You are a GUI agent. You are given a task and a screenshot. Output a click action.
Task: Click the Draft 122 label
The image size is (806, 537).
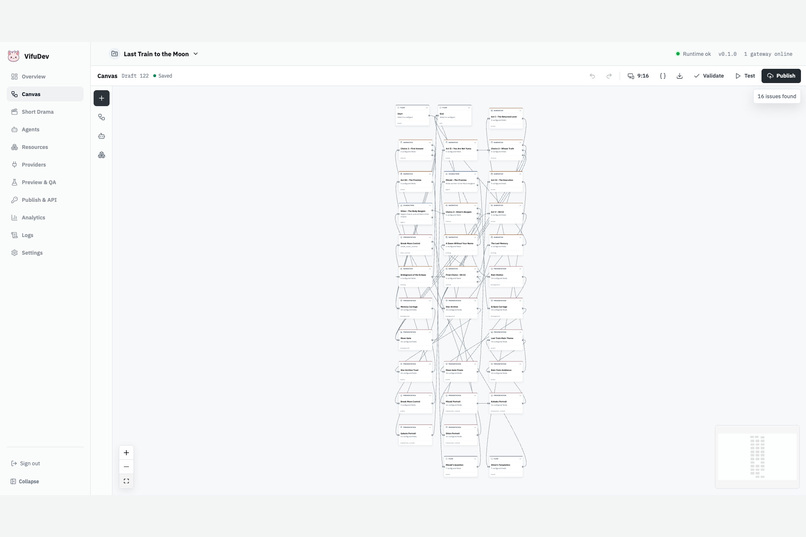click(135, 76)
